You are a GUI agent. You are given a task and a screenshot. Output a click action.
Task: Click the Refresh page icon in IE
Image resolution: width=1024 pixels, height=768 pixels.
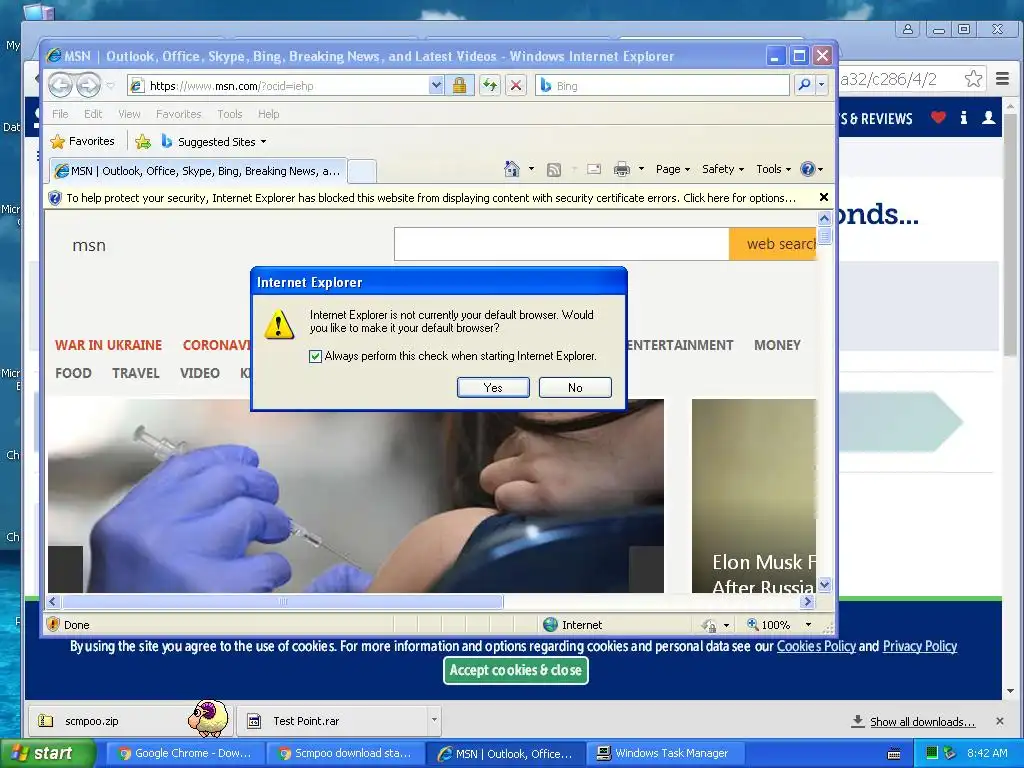490,86
